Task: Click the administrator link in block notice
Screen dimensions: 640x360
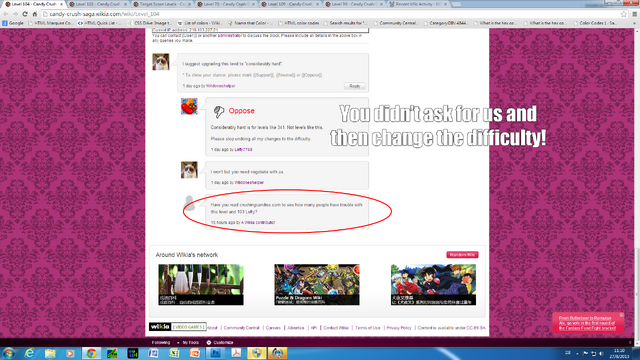Action: click(x=230, y=36)
